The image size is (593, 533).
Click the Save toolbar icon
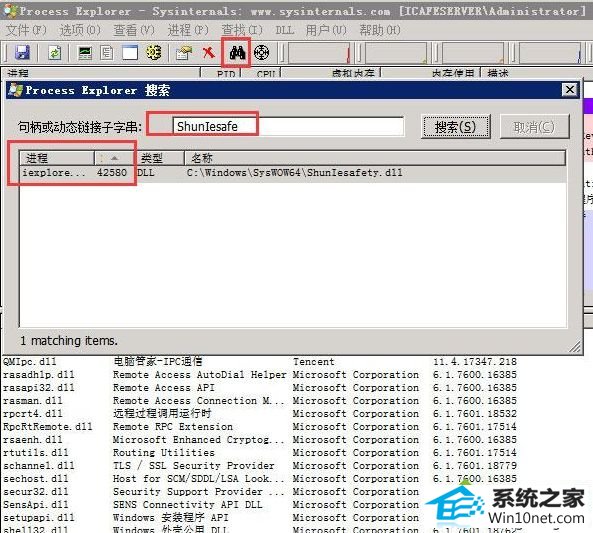tap(22, 52)
